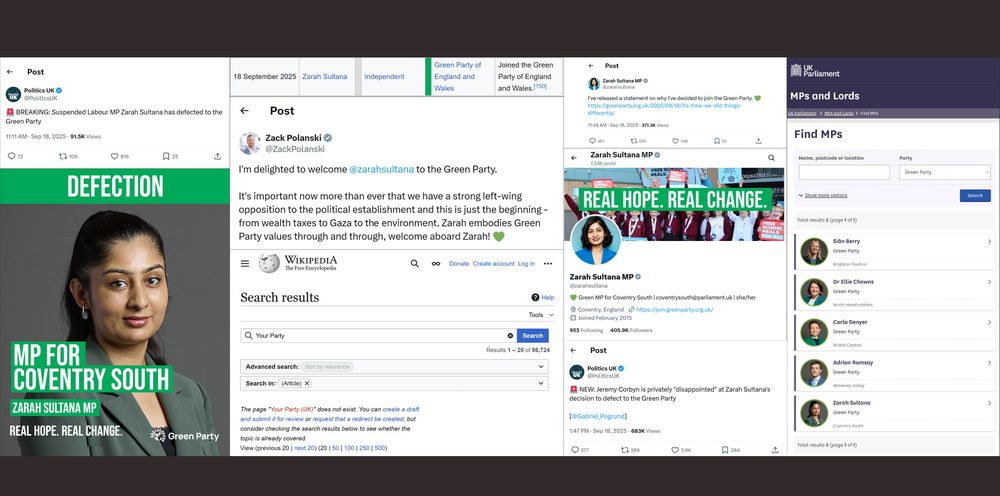Click the Wikipedia header magnifier search icon
Image resolution: width=1000 pixels, height=496 pixels.
[415, 263]
